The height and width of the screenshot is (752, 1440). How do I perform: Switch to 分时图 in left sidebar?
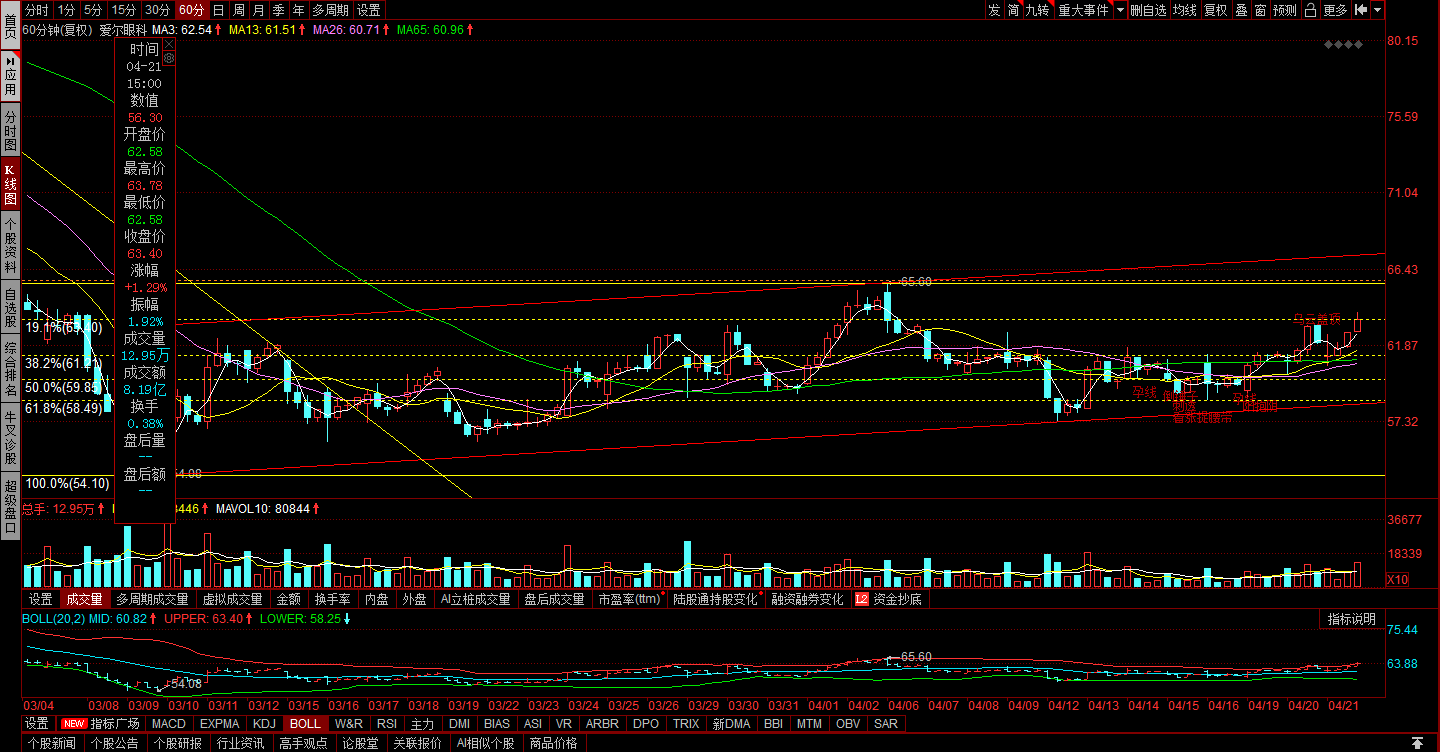point(10,130)
